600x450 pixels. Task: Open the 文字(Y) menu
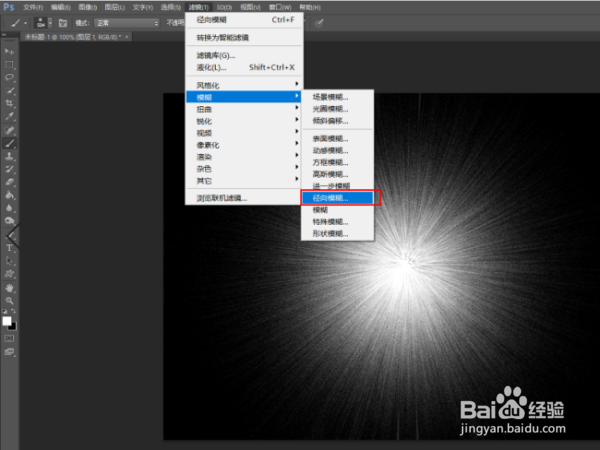(x=143, y=7)
